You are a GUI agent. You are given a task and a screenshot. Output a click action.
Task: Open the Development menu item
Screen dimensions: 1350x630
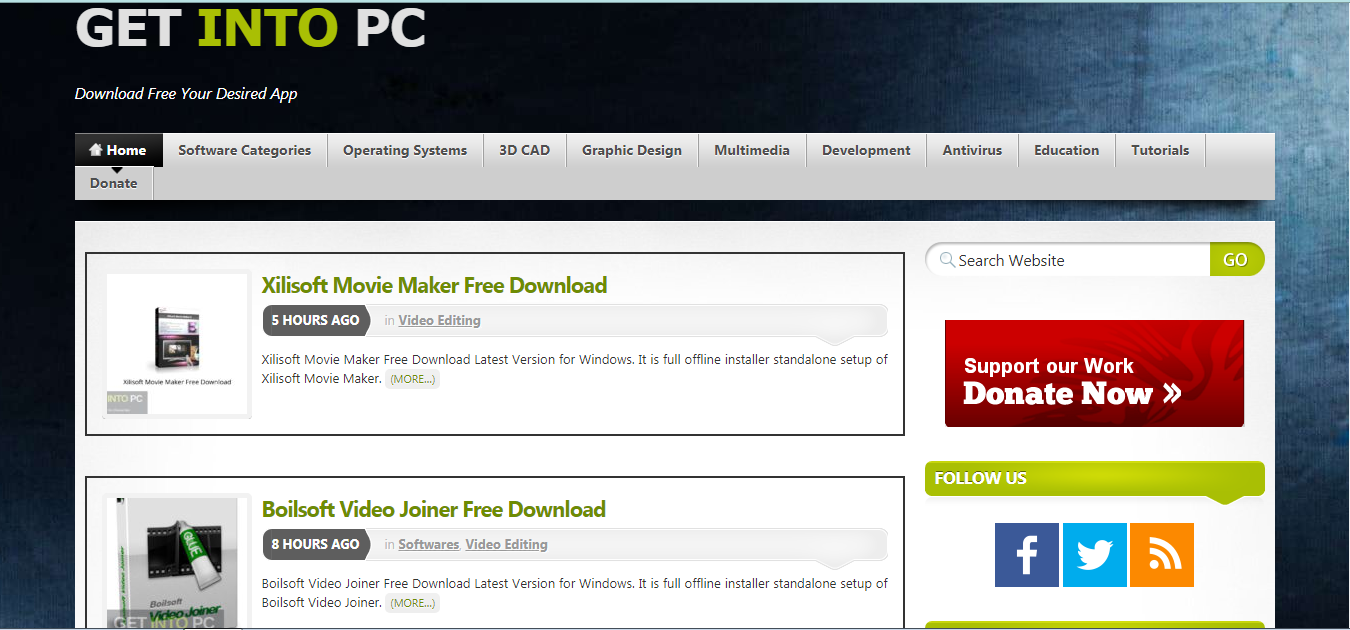tap(866, 150)
